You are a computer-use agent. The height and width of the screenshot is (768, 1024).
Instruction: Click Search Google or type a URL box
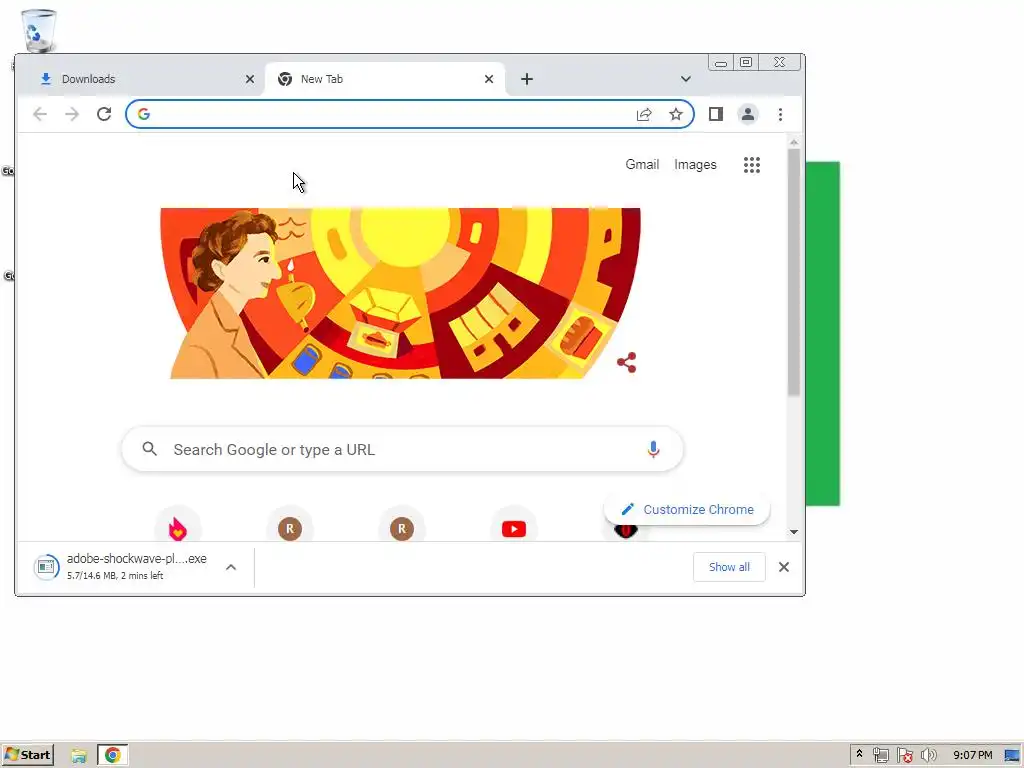point(402,449)
